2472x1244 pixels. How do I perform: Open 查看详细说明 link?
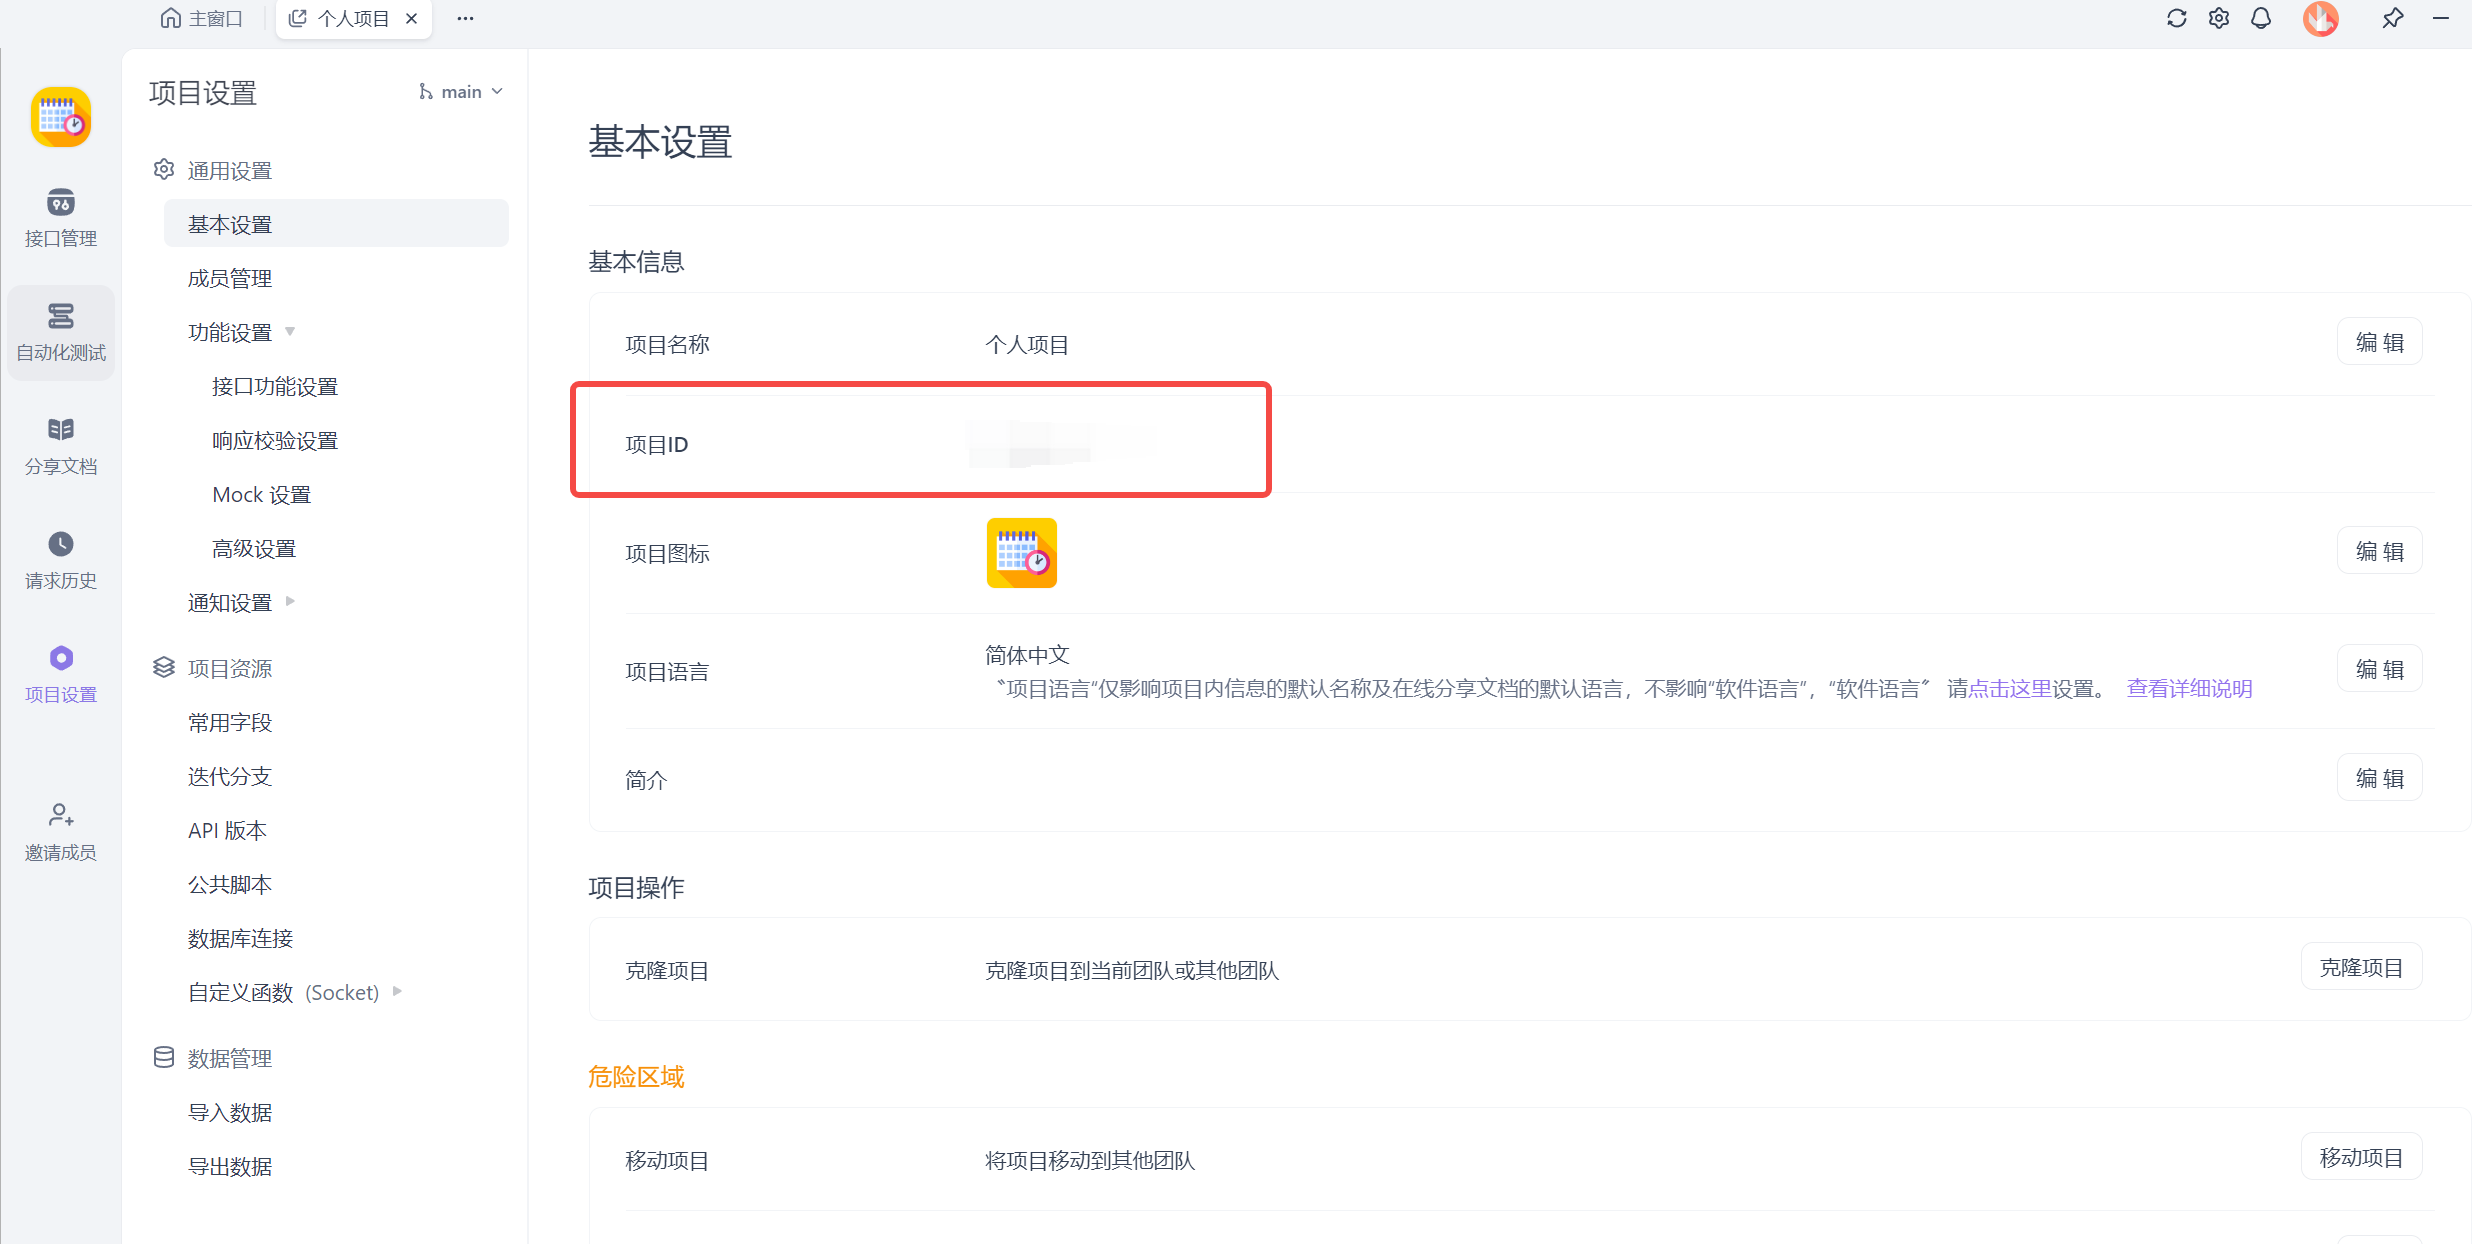pos(2189,688)
